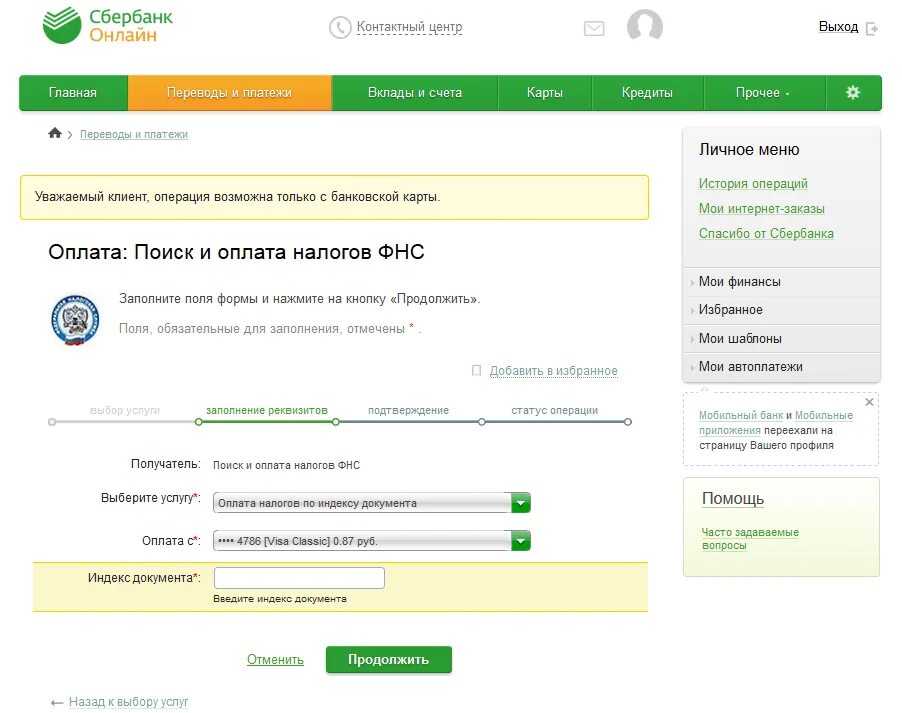Click the Индекс документа input field
This screenshot has width=902, height=713.
pos(299,578)
